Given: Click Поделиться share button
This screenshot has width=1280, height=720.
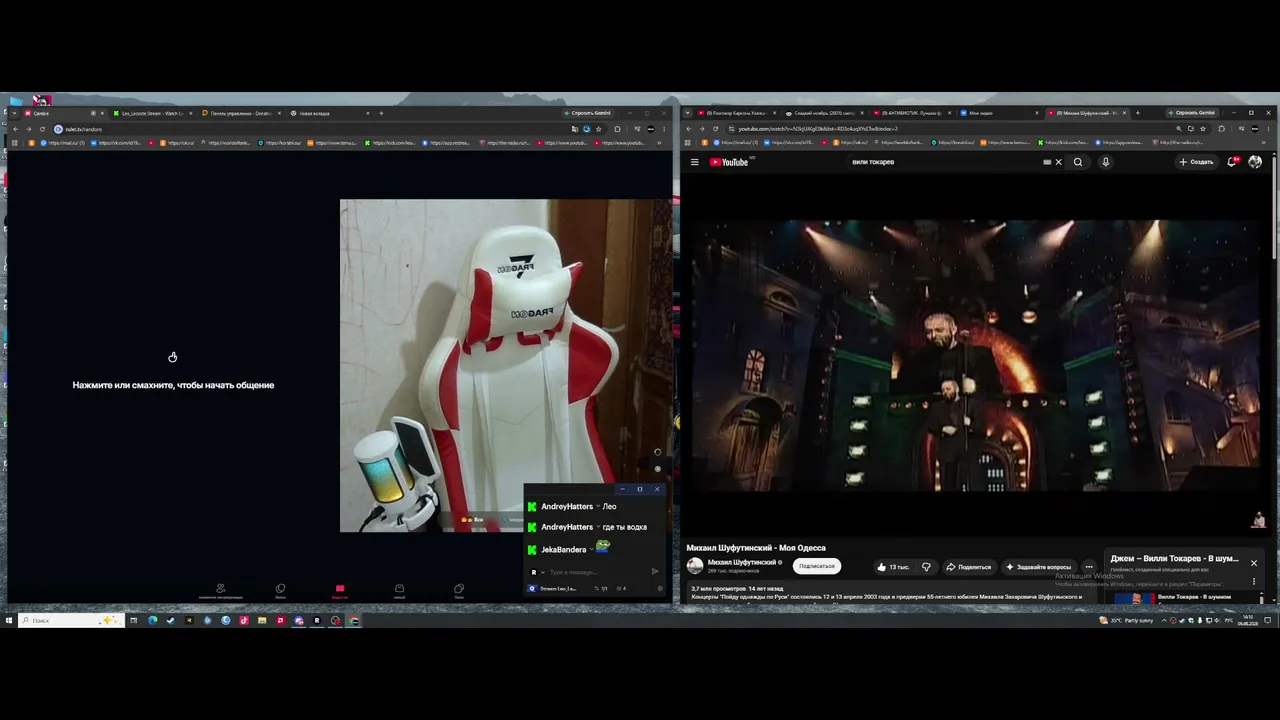Looking at the screenshot, I should (x=968, y=567).
